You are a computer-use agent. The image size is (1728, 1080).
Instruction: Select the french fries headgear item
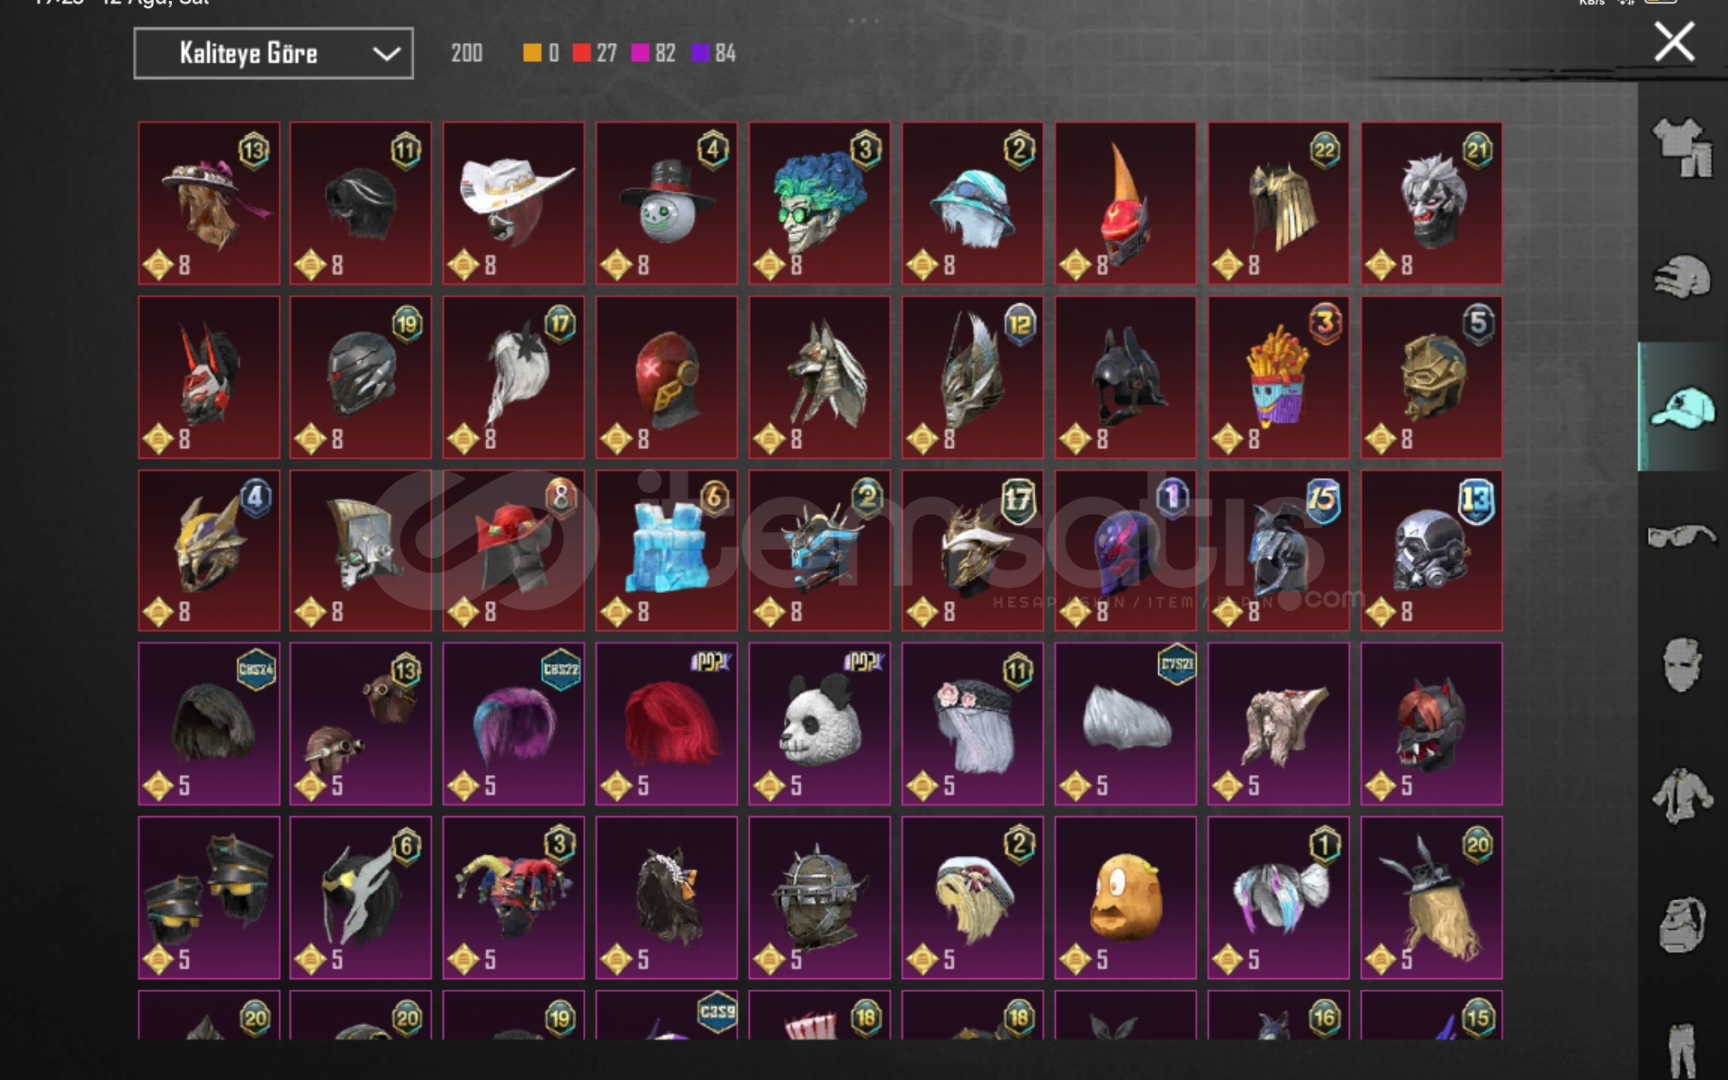(1278, 377)
